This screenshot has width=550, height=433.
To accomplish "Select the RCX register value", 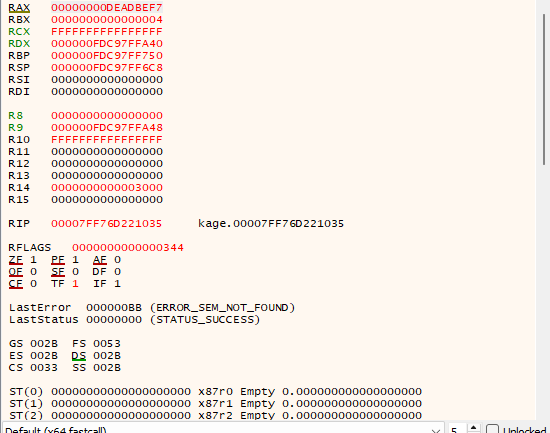I will (107, 32).
